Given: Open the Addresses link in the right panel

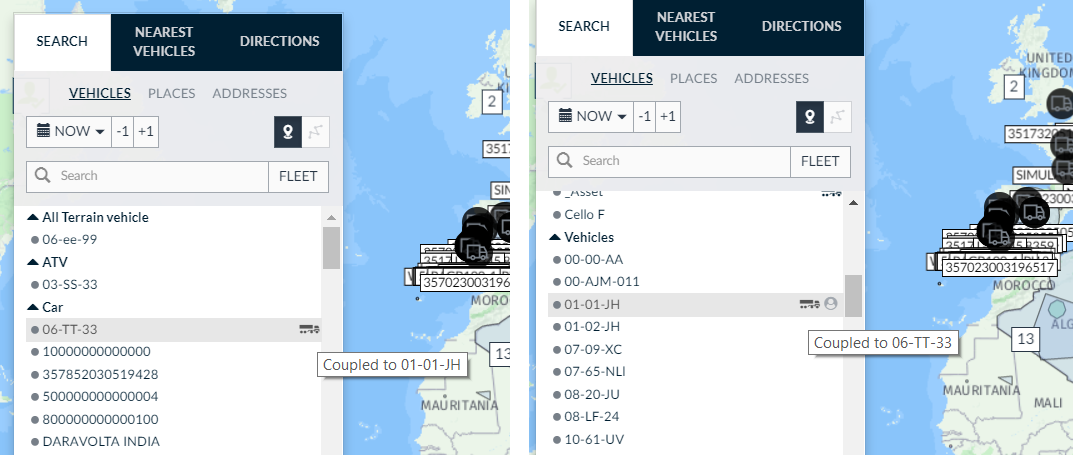Looking at the screenshot, I should [771, 78].
